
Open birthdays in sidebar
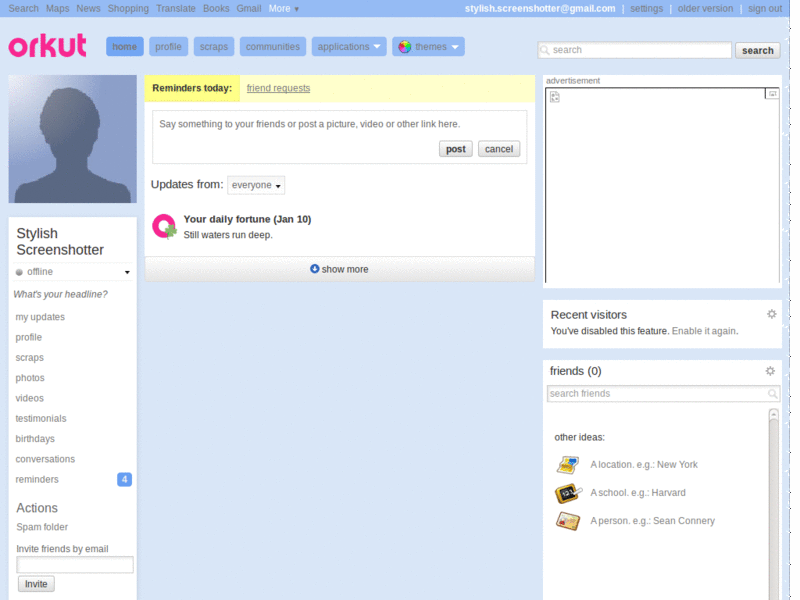point(35,439)
